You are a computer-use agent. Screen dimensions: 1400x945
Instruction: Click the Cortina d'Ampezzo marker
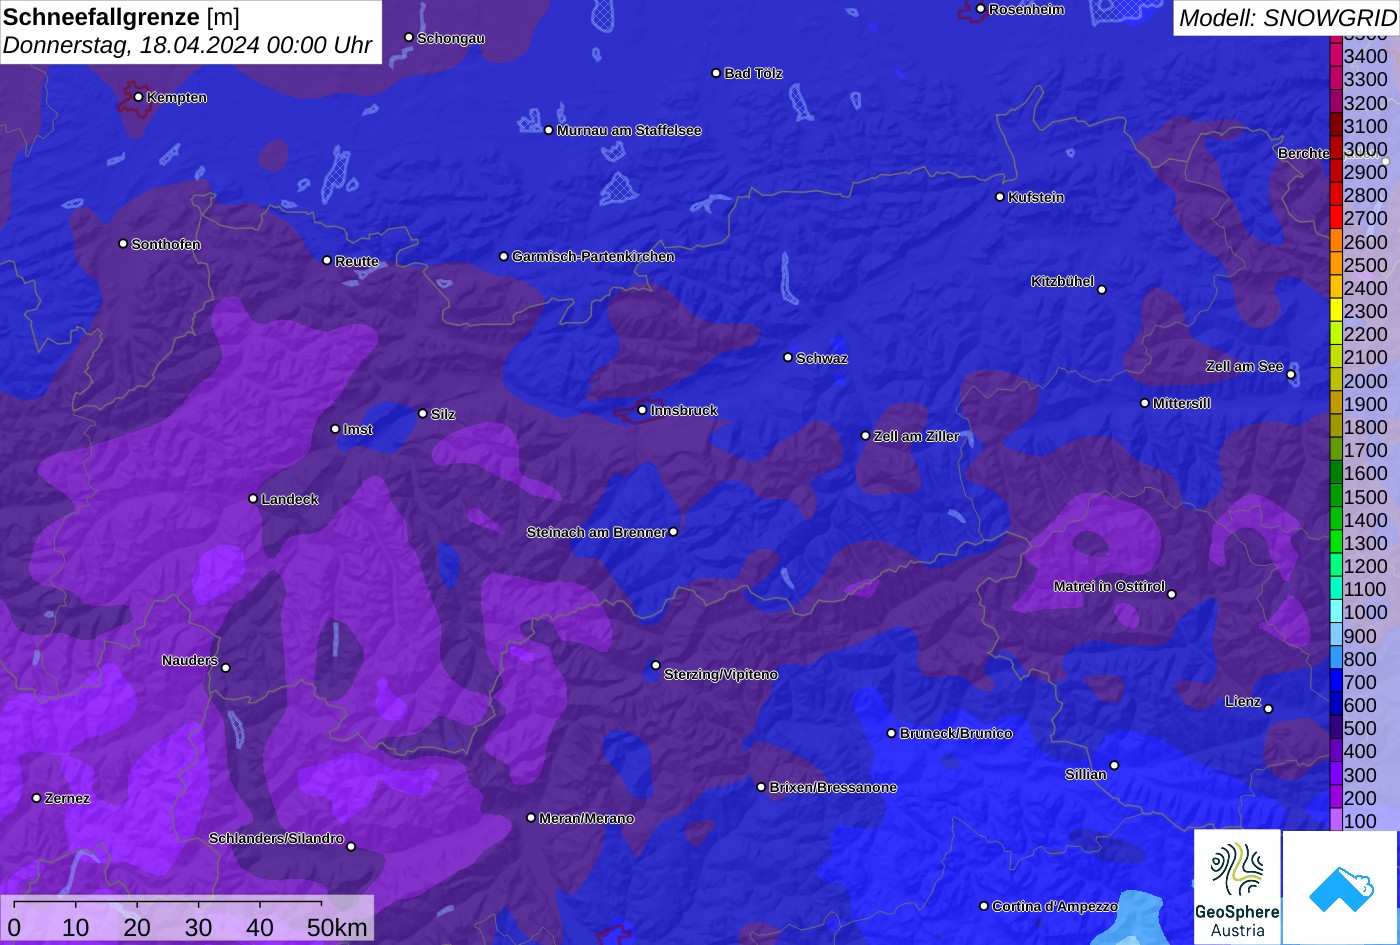pos(984,906)
